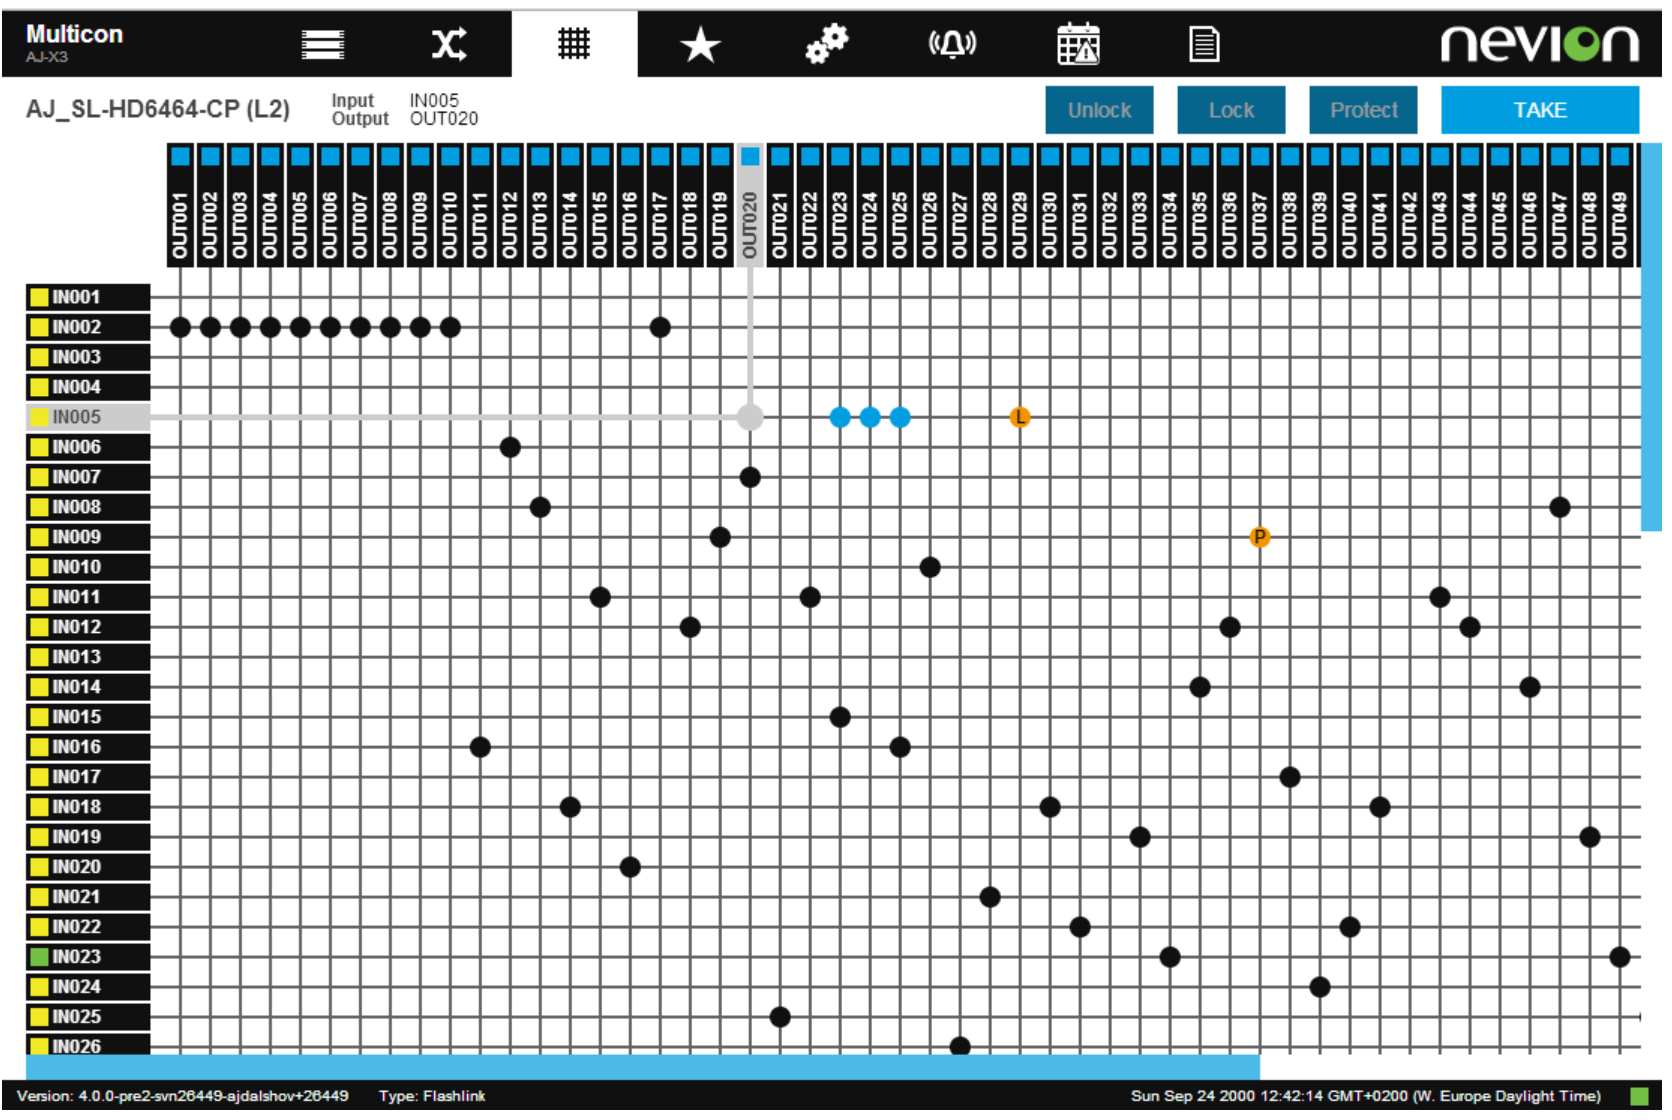Open the crosspoint routing view
This screenshot has height=1120, width=1672.
[x=449, y=43]
